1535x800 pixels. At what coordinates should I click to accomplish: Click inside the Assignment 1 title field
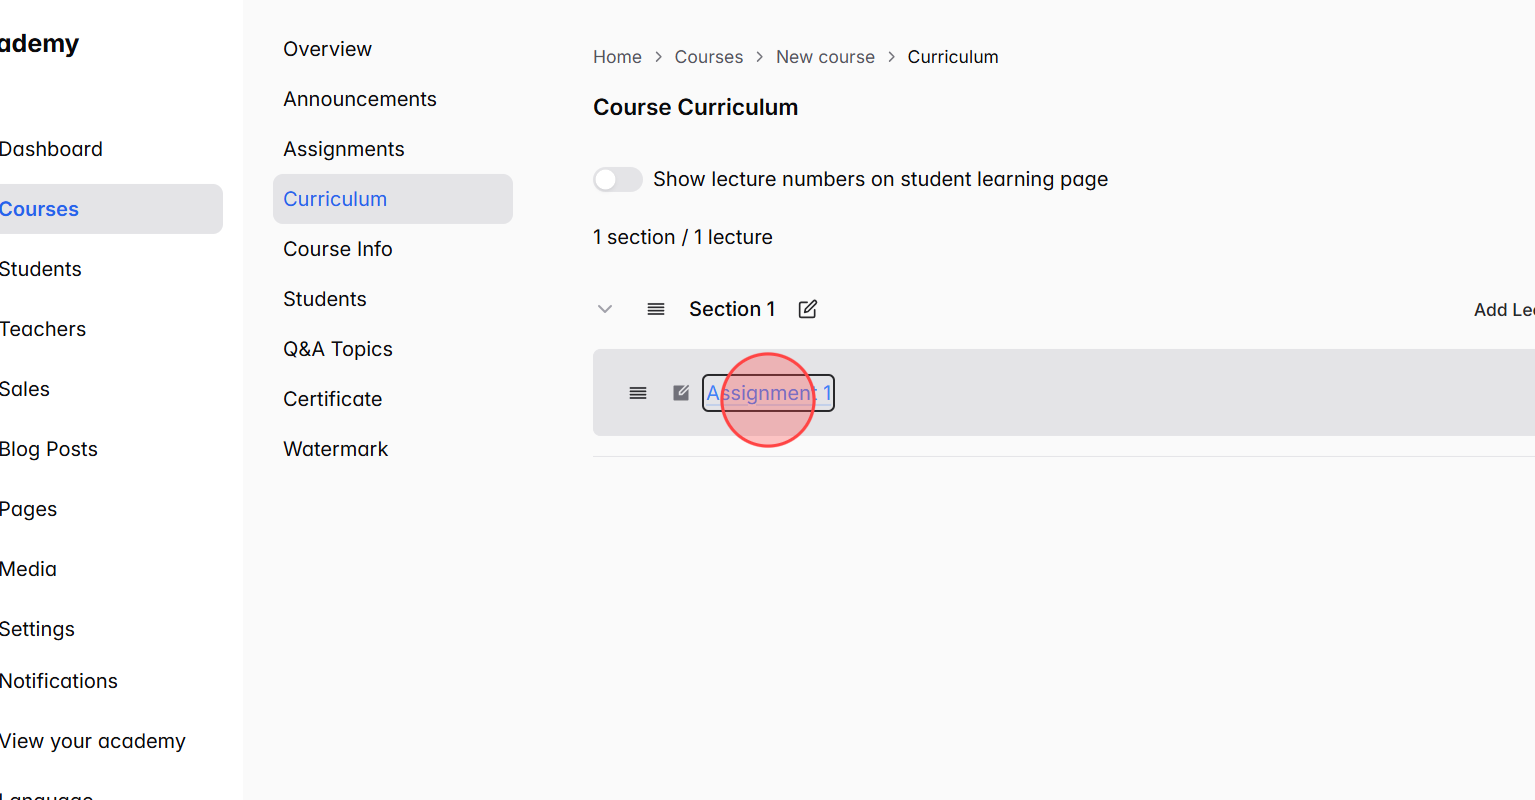(767, 392)
